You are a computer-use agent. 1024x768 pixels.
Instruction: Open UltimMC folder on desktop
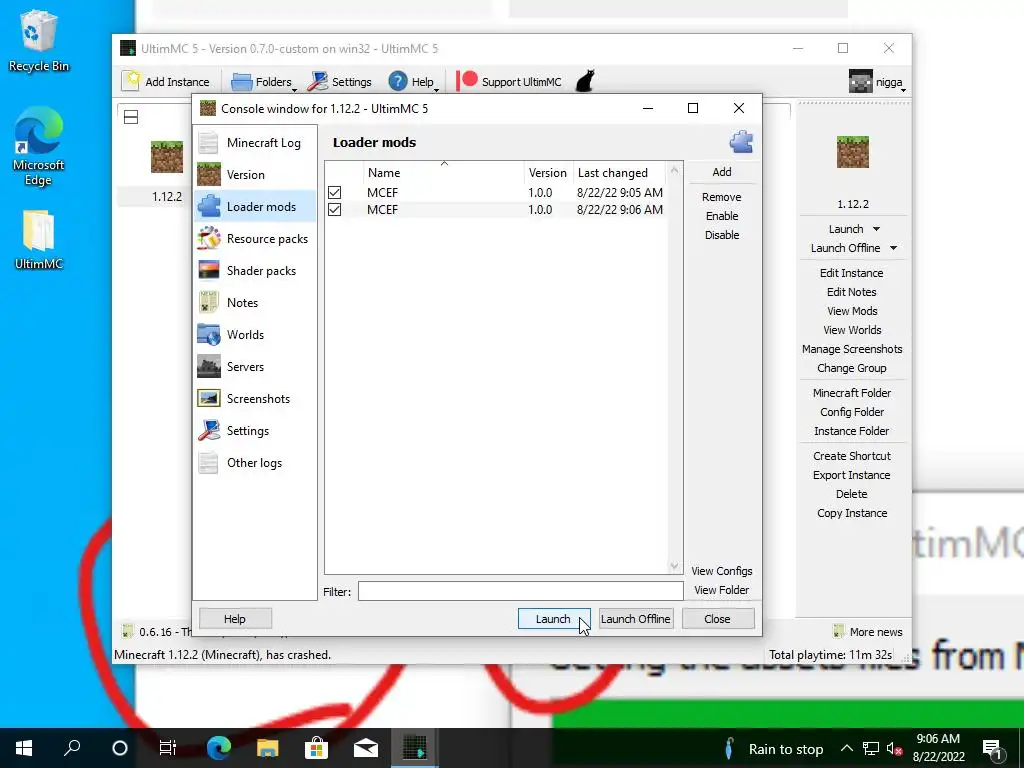(38, 240)
